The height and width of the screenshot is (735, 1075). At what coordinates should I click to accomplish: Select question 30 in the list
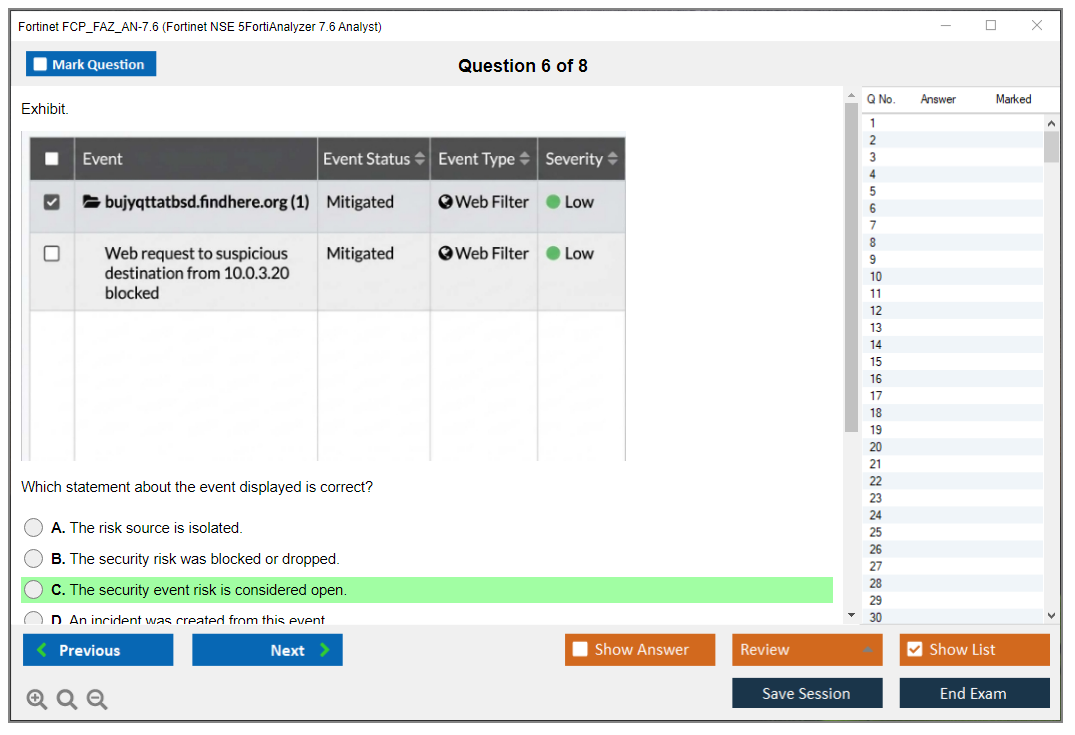point(953,616)
